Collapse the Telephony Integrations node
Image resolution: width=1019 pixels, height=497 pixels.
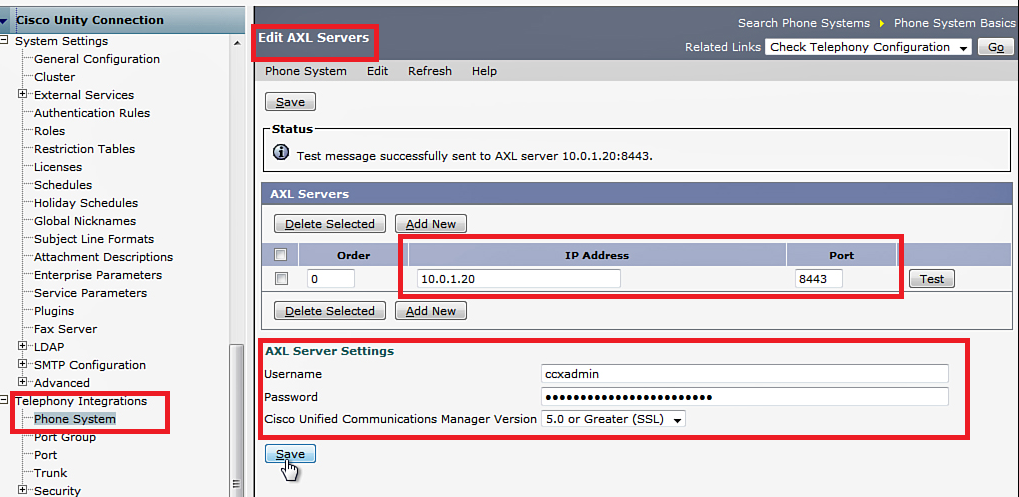point(4,400)
